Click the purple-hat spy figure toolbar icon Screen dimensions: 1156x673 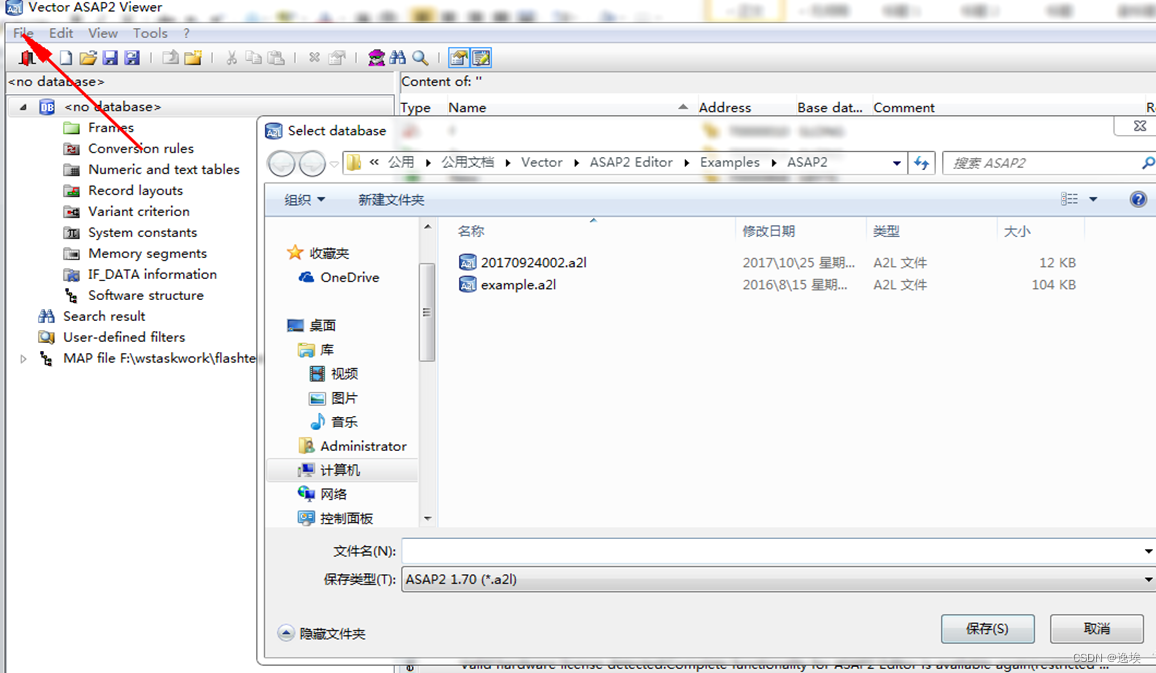click(376, 57)
